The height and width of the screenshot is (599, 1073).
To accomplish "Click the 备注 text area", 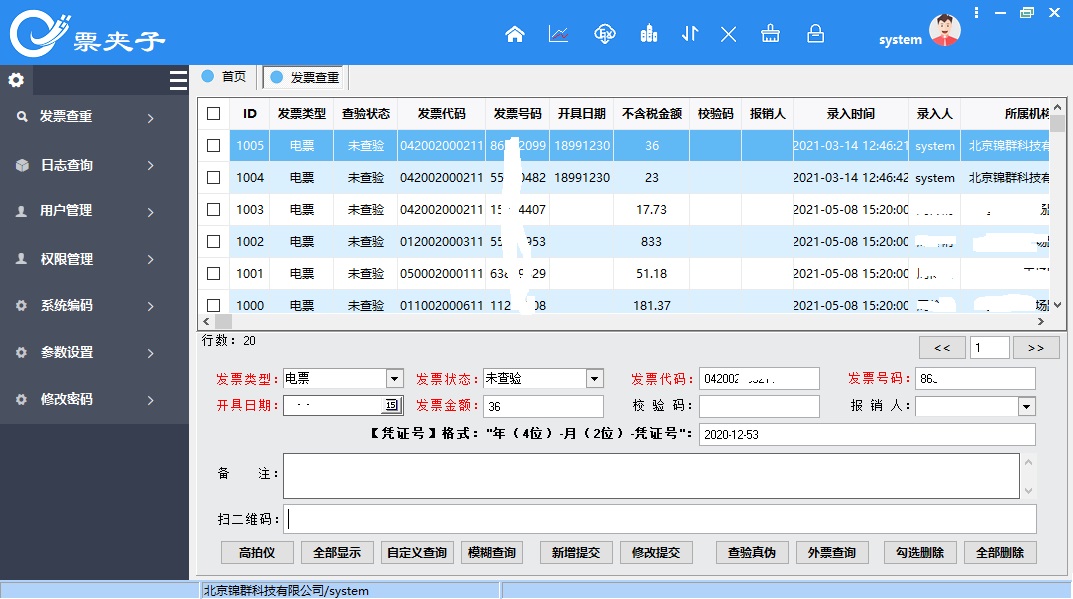I will click(x=651, y=475).
